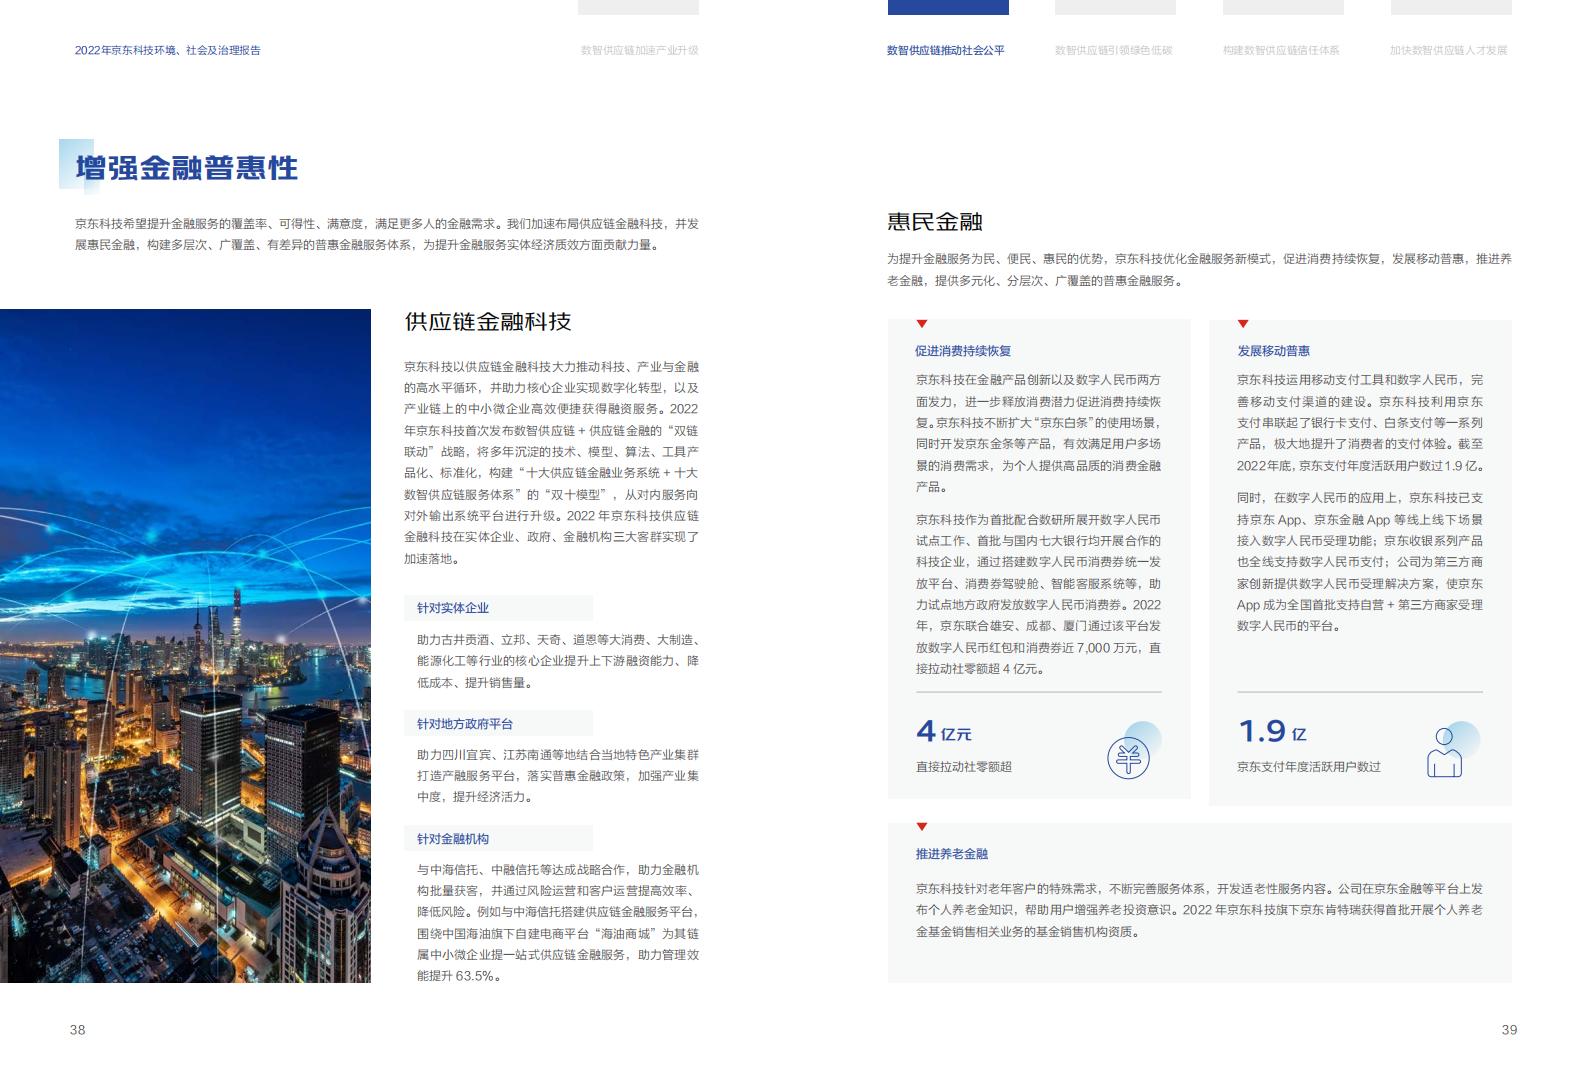Screen dimensions: 1587x1077
Task: Select the 数智供应链加速产业升级 tab
Action: (x=639, y=50)
